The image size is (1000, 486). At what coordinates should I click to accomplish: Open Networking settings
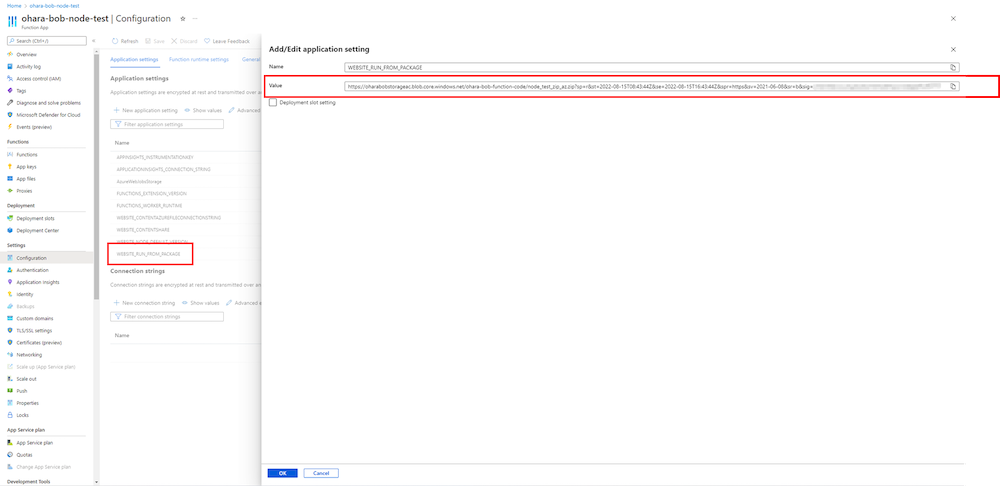[x=29, y=355]
